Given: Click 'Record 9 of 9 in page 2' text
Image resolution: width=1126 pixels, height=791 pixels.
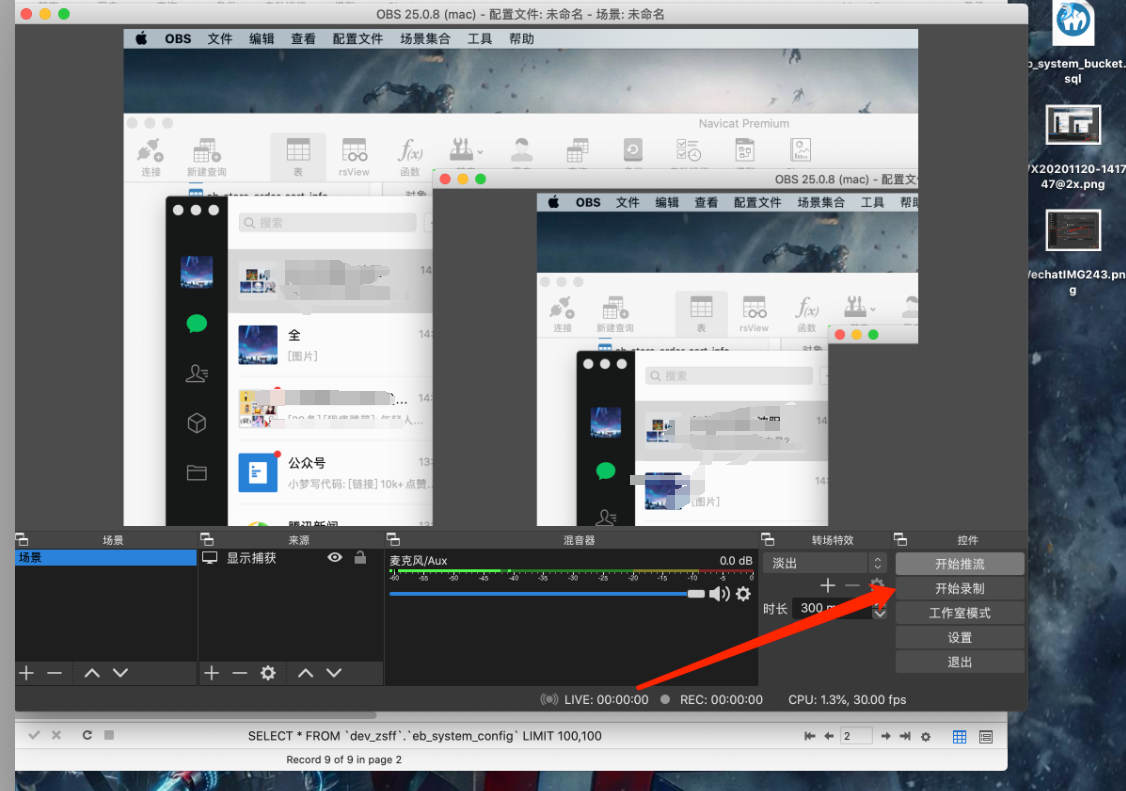Looking at the screenshot, I should click(344, 759).
